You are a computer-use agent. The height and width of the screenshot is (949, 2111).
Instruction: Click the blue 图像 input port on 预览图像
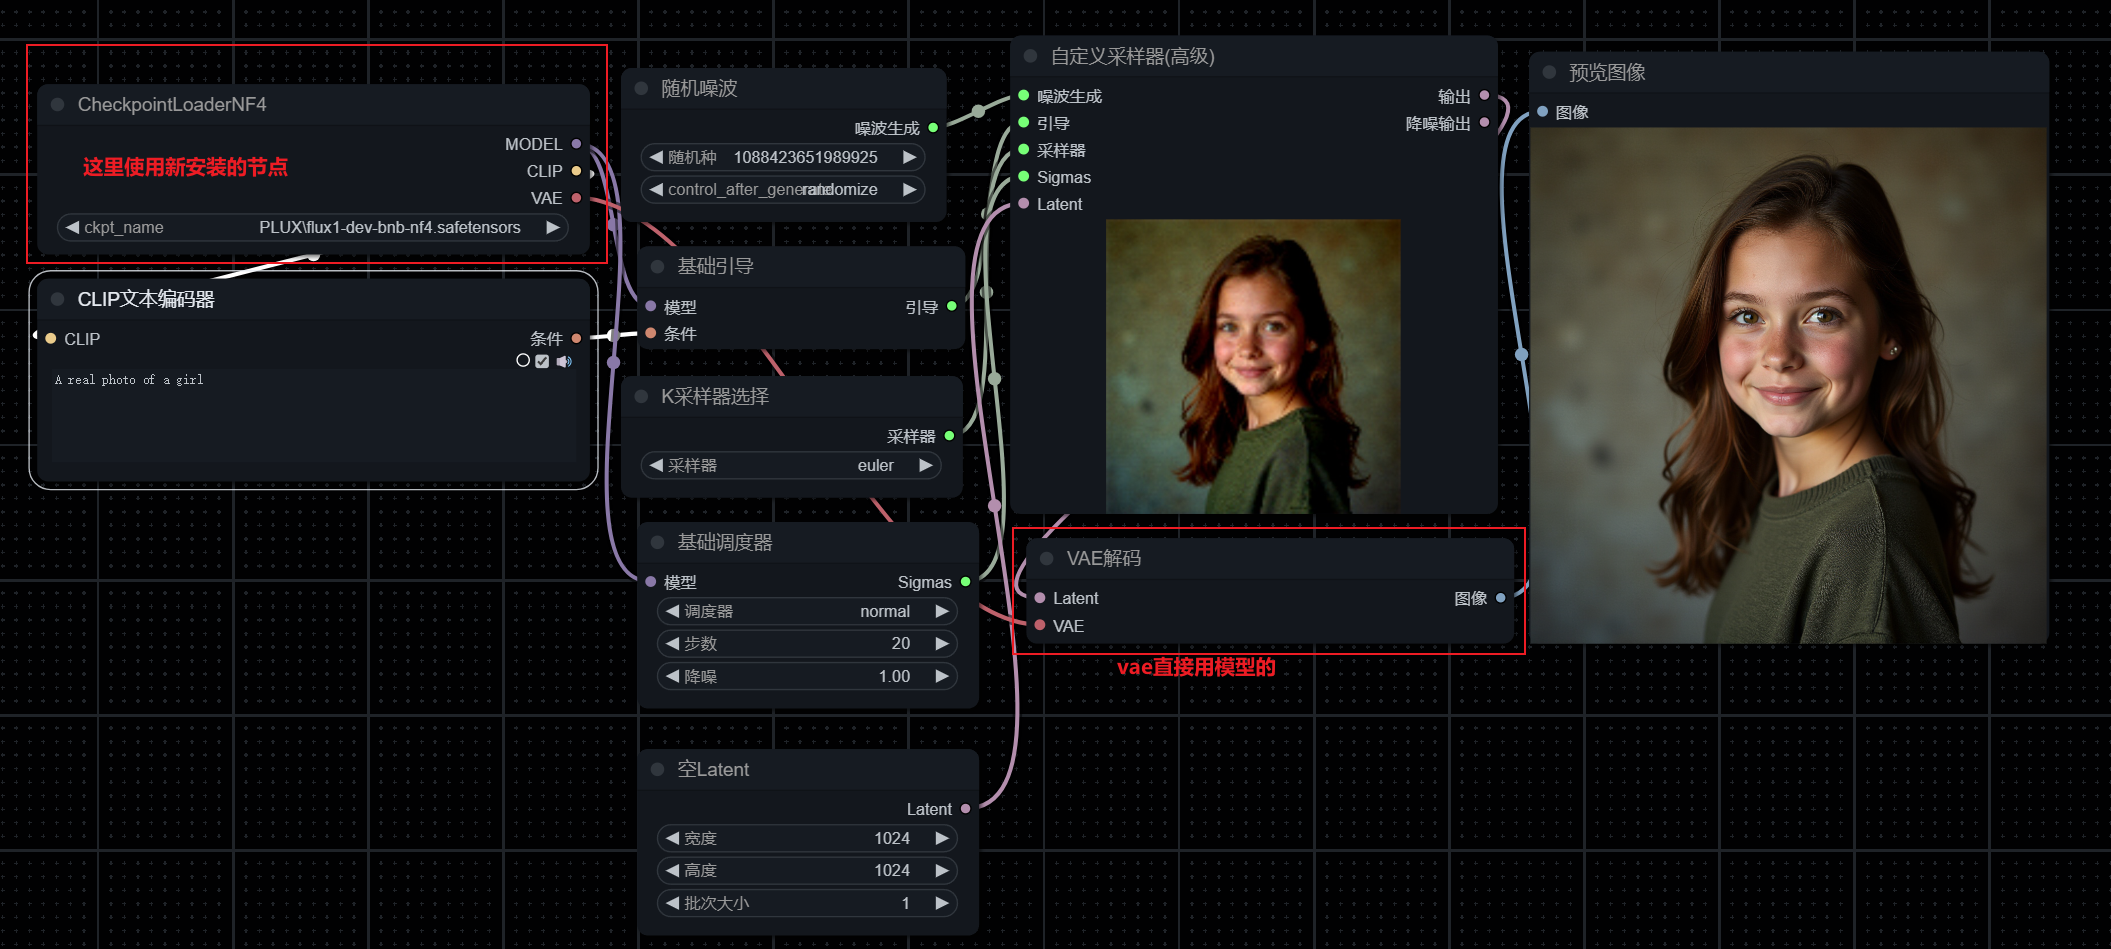[x=1543, y=112]
